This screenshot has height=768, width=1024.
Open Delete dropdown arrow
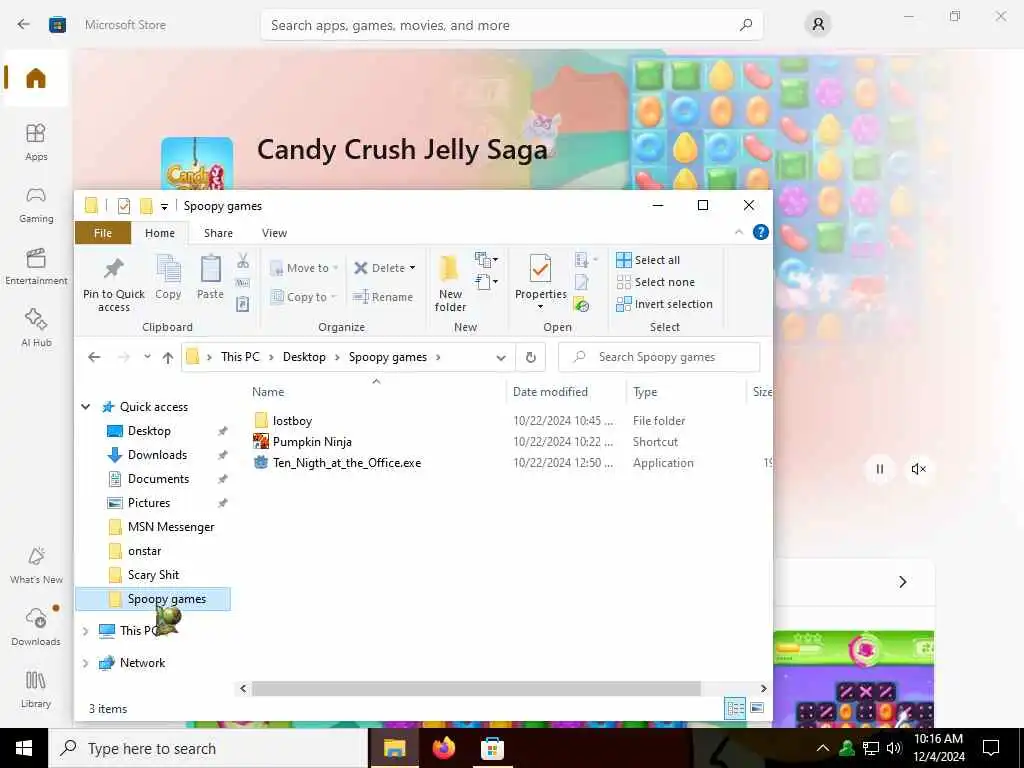click(412, 268)
